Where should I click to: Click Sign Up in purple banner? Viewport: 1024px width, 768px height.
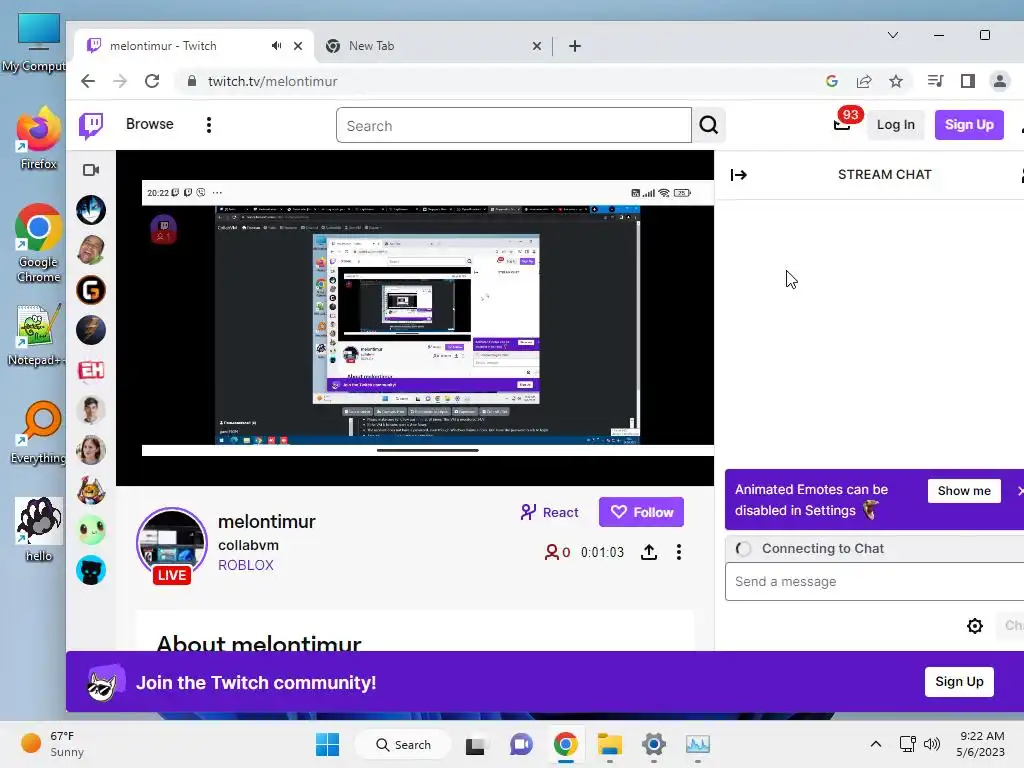[959, 682]
